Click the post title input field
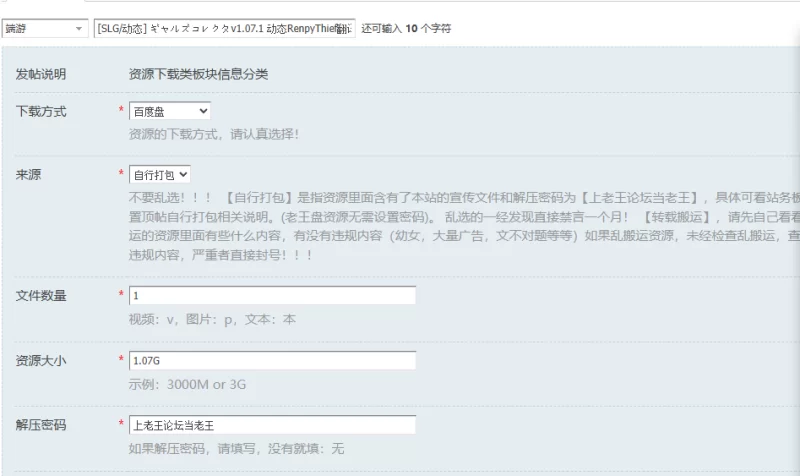This screenshot has width=800, height=476. pyautogui.click(x=224, y=29)
